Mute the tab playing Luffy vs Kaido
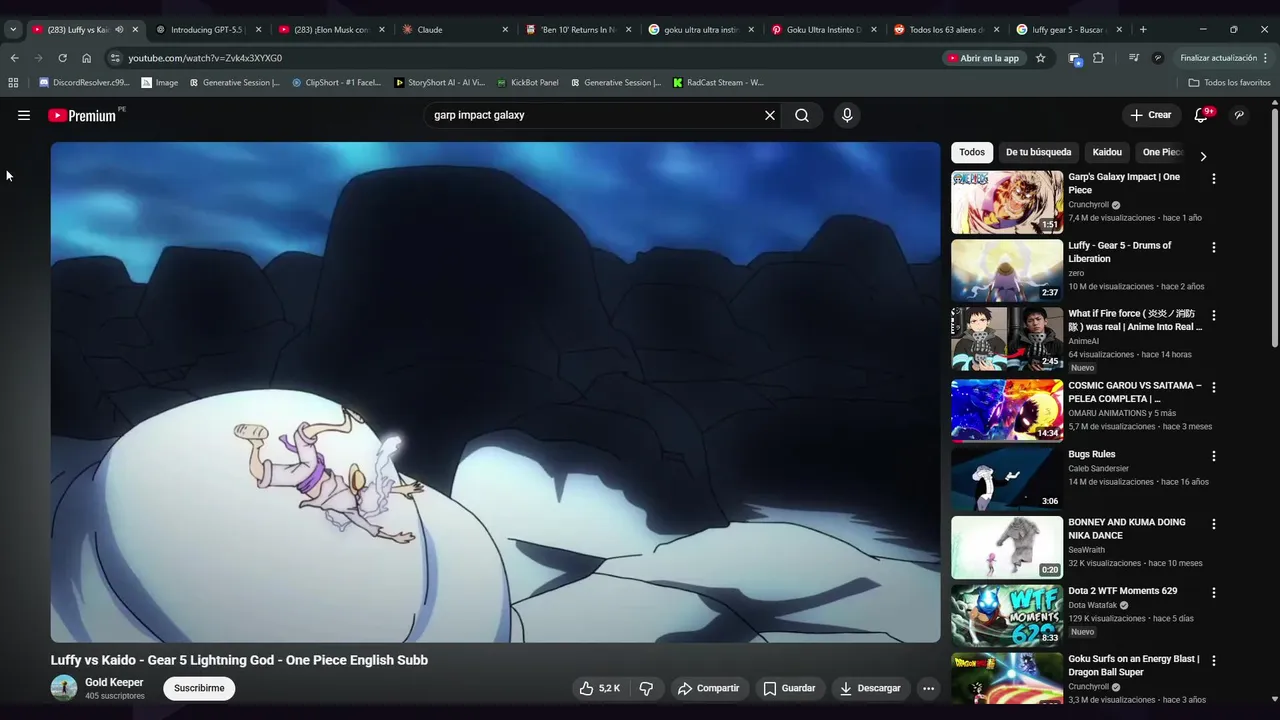The image size is (1280, 720). click(119, 30)
